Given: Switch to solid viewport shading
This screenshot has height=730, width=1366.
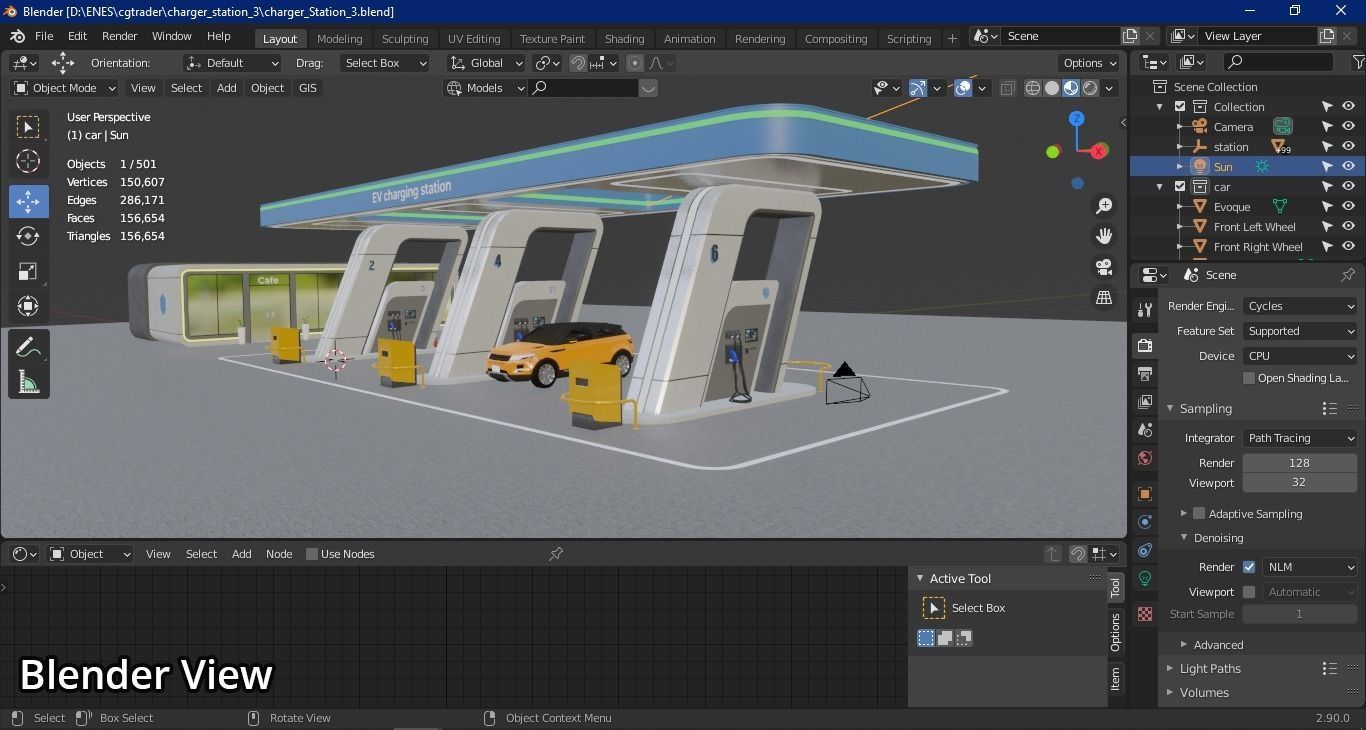Looking at the screenshot, I should click(x=1052, y=88).
